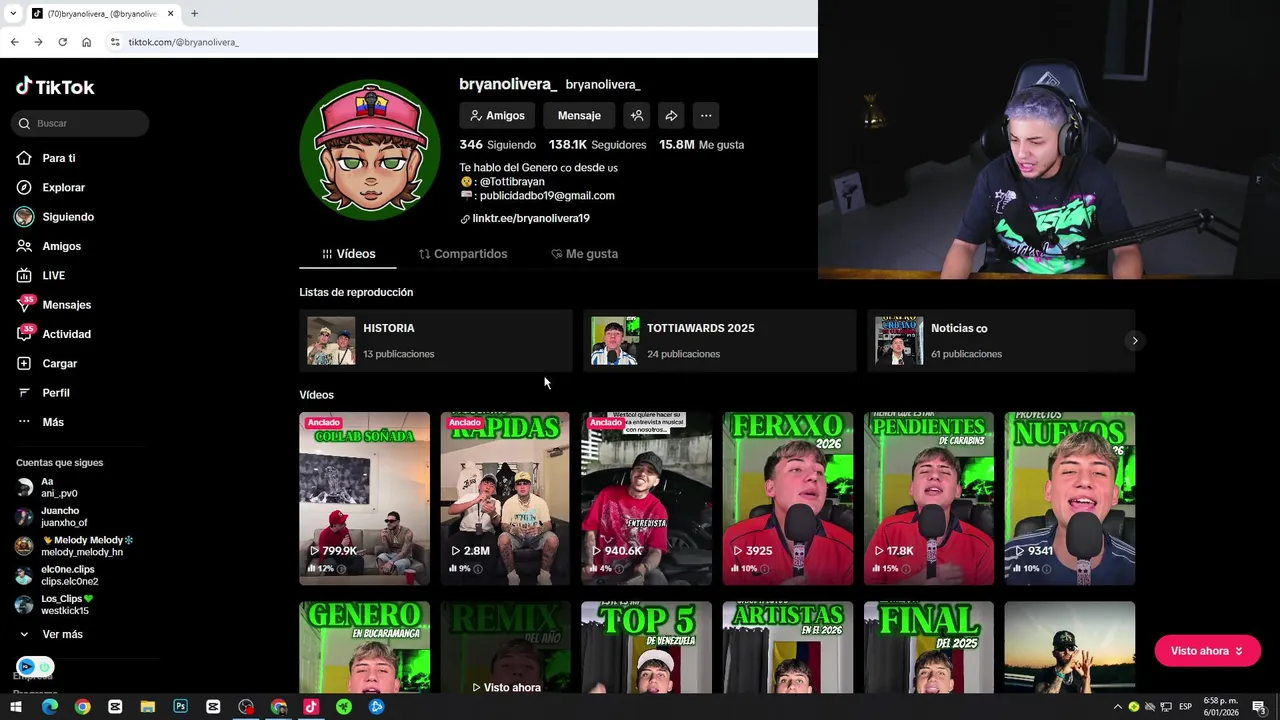Click the tiktok.com address bar
The image size is (1280, 720).
460,42
